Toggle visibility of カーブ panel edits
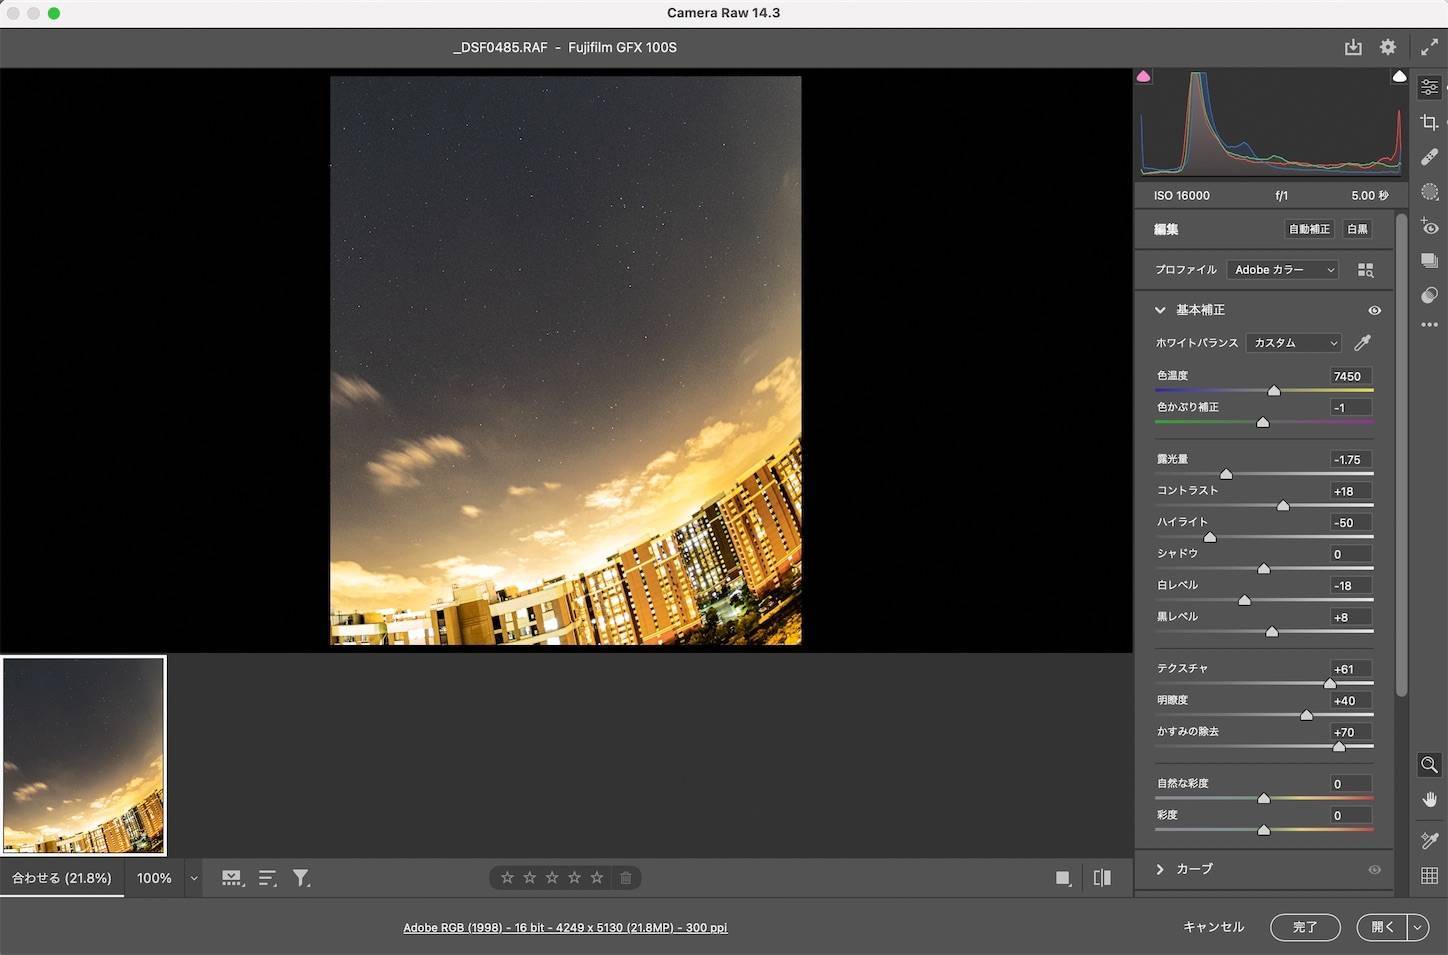 point(1375,870)
